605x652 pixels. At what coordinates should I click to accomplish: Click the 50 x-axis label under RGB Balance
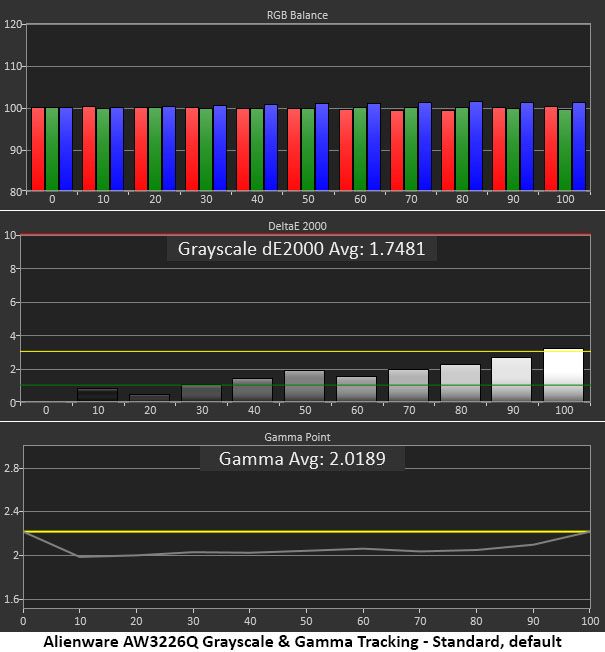(308, 199)
